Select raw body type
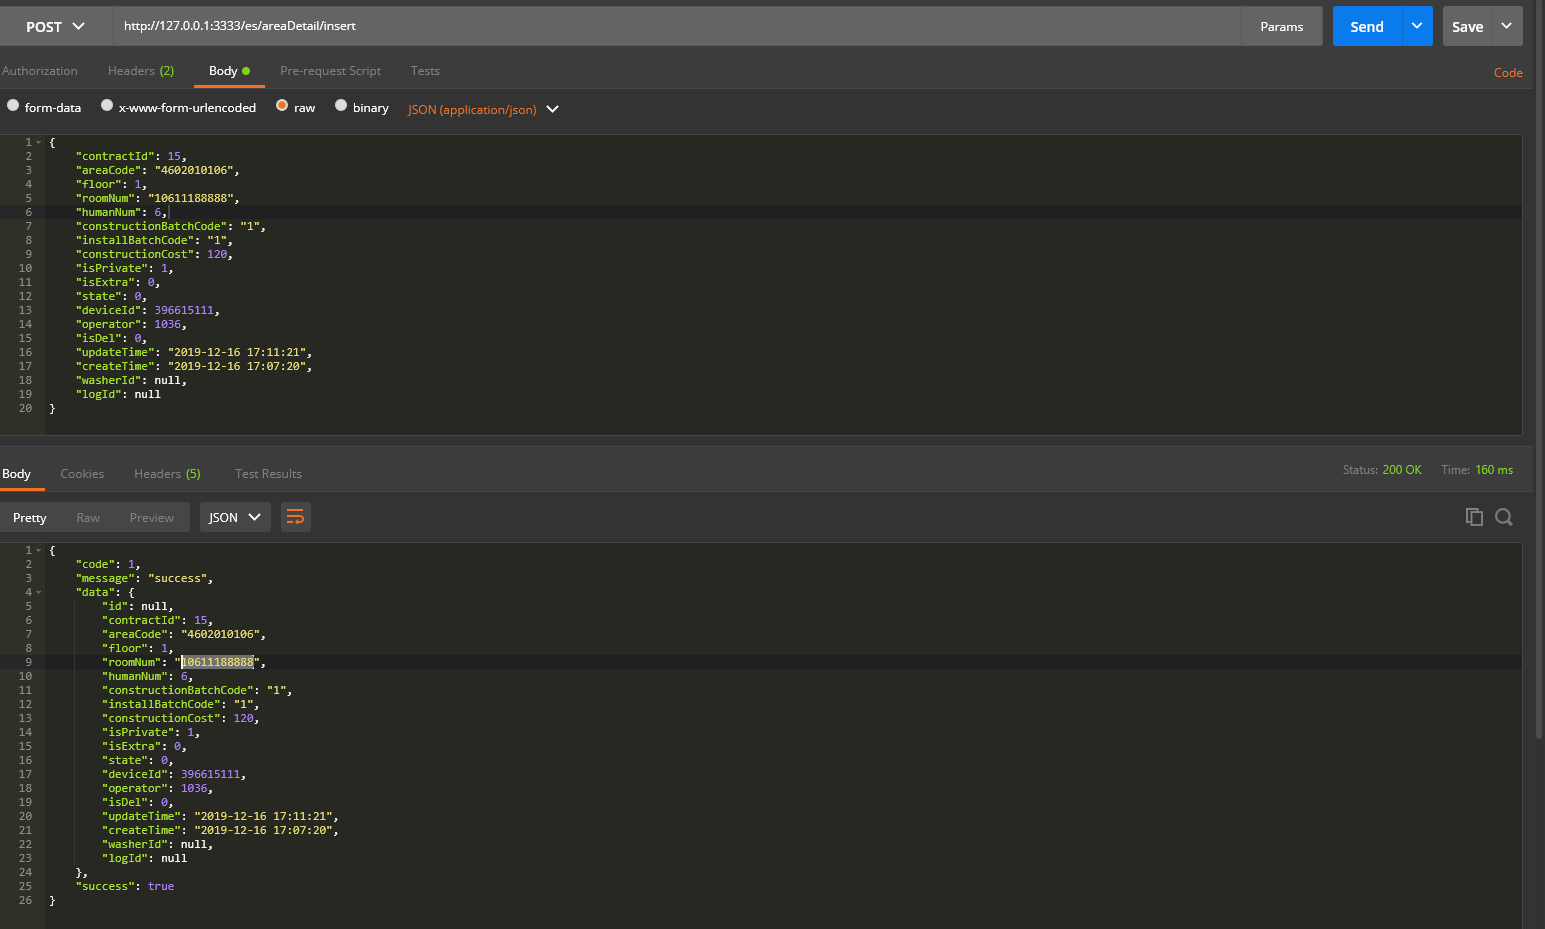This screenshot has height=929, width=1545. click(282, 105)
